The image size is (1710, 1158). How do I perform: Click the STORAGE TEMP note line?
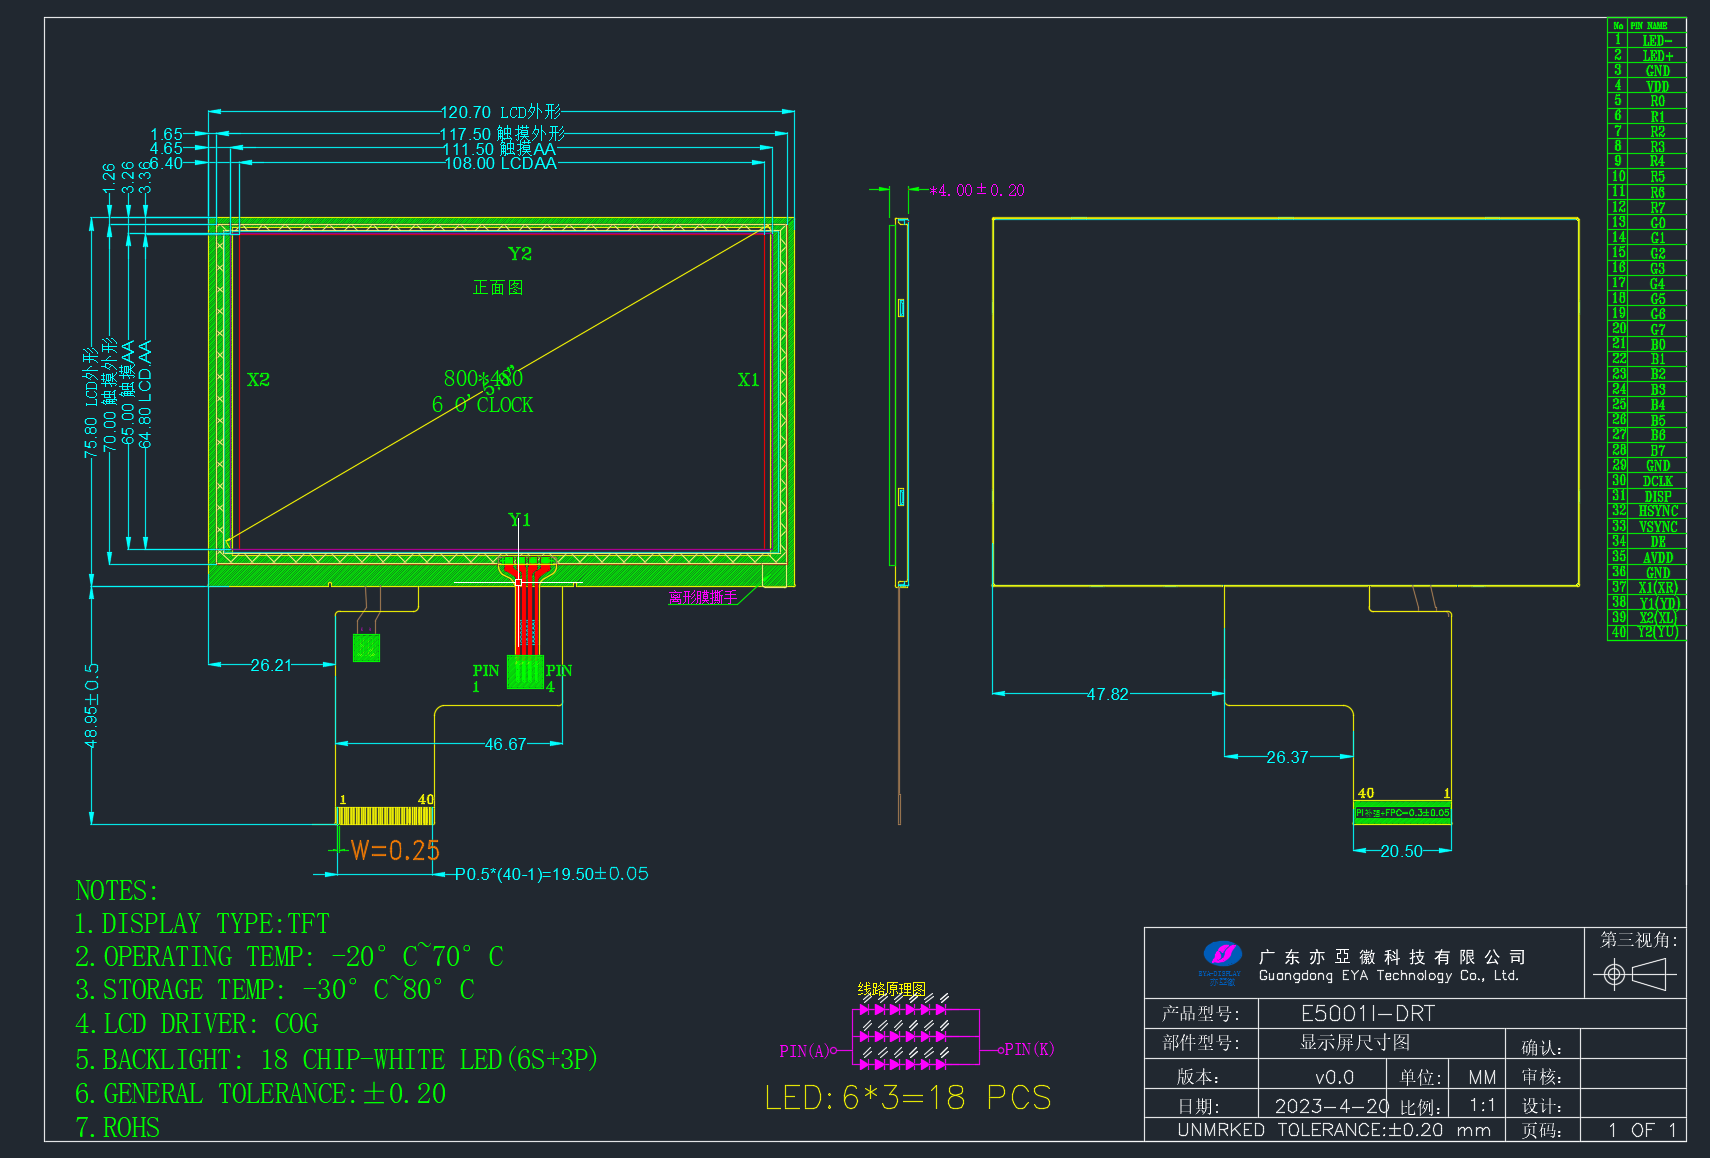click(275, 990)
